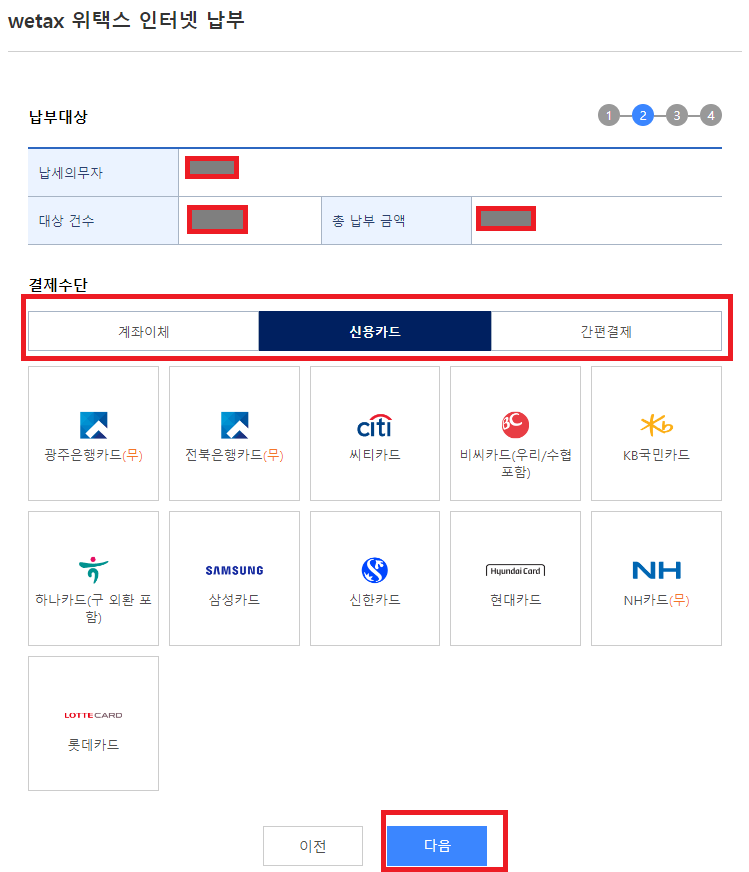Click the NH카드(무) label text
This screenshot has height=872, width=749.
(656, 600)
